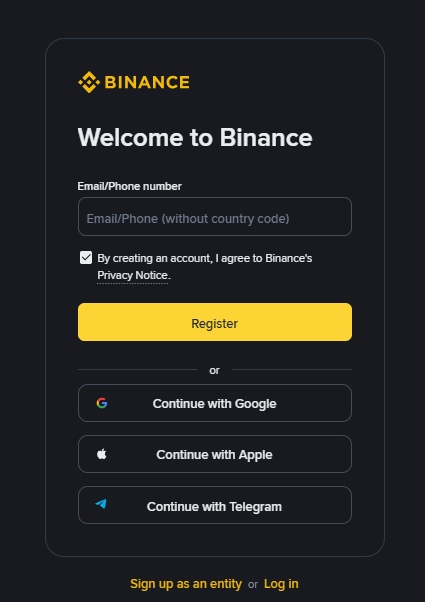Uncheck the Privacy Notice agreement checkbox
Image resolution: width=425 pixels, height=602 pixels.
[x=86, y=258]
